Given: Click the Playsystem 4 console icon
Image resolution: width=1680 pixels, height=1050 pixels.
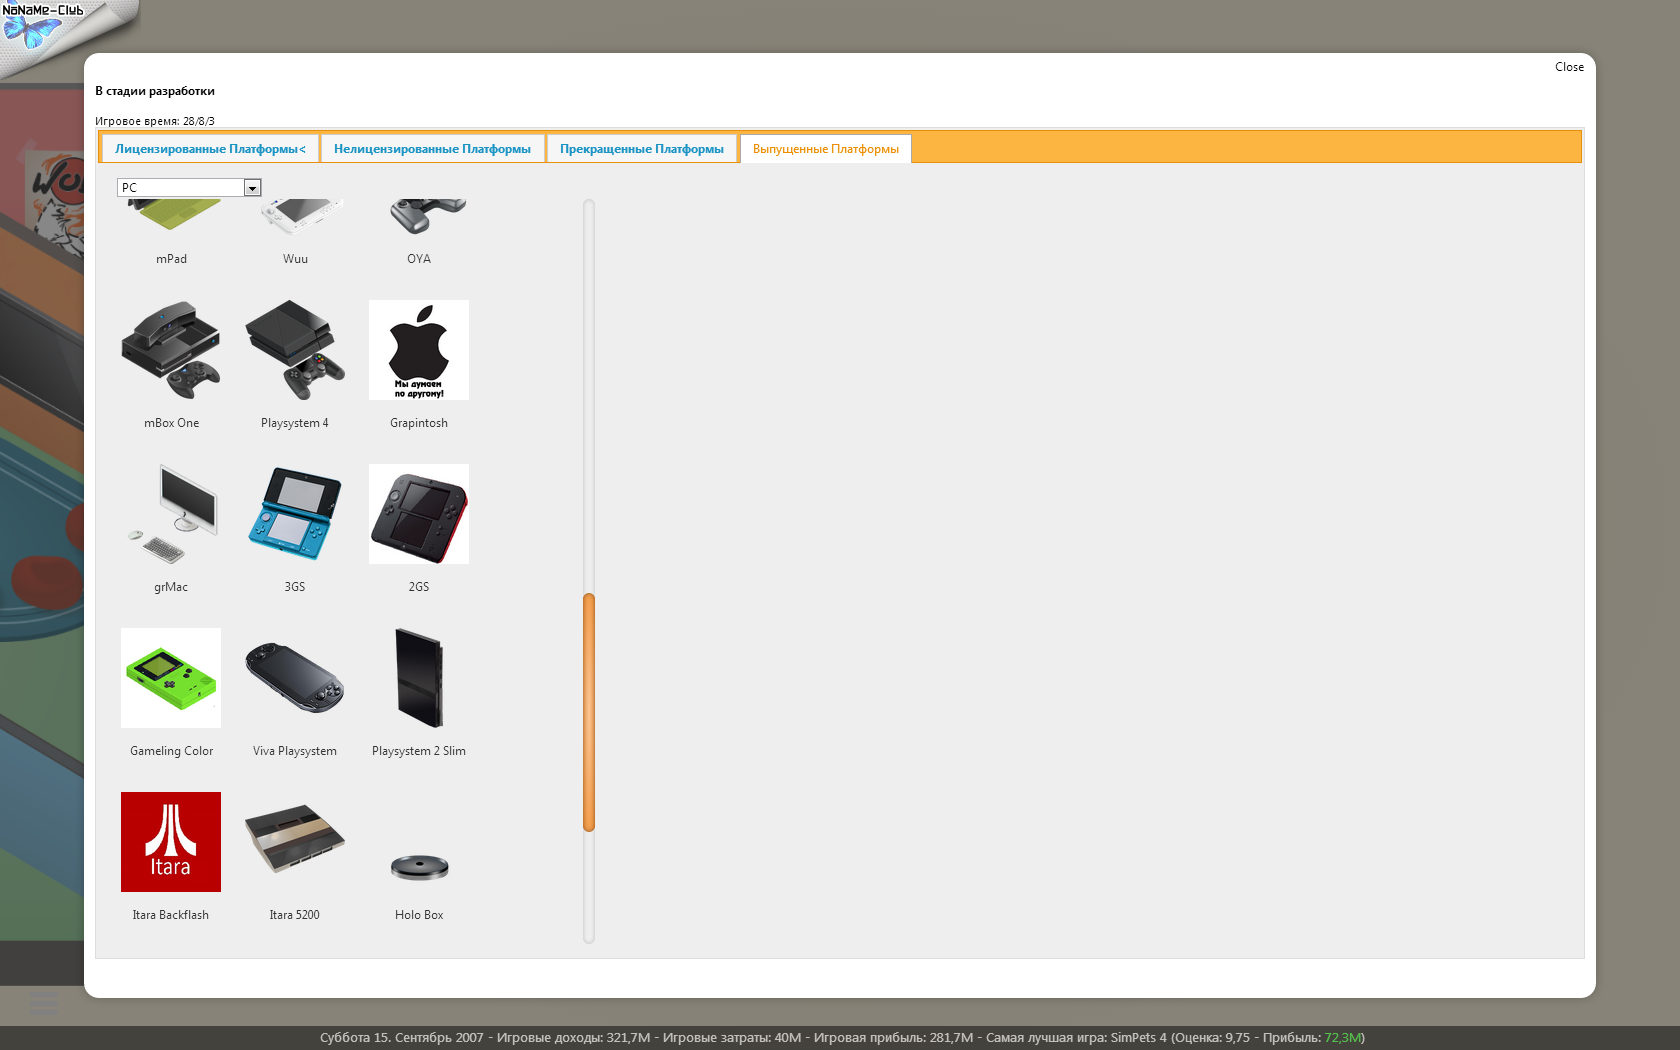Looking at the screenshot, I should (x=295, y=350).
